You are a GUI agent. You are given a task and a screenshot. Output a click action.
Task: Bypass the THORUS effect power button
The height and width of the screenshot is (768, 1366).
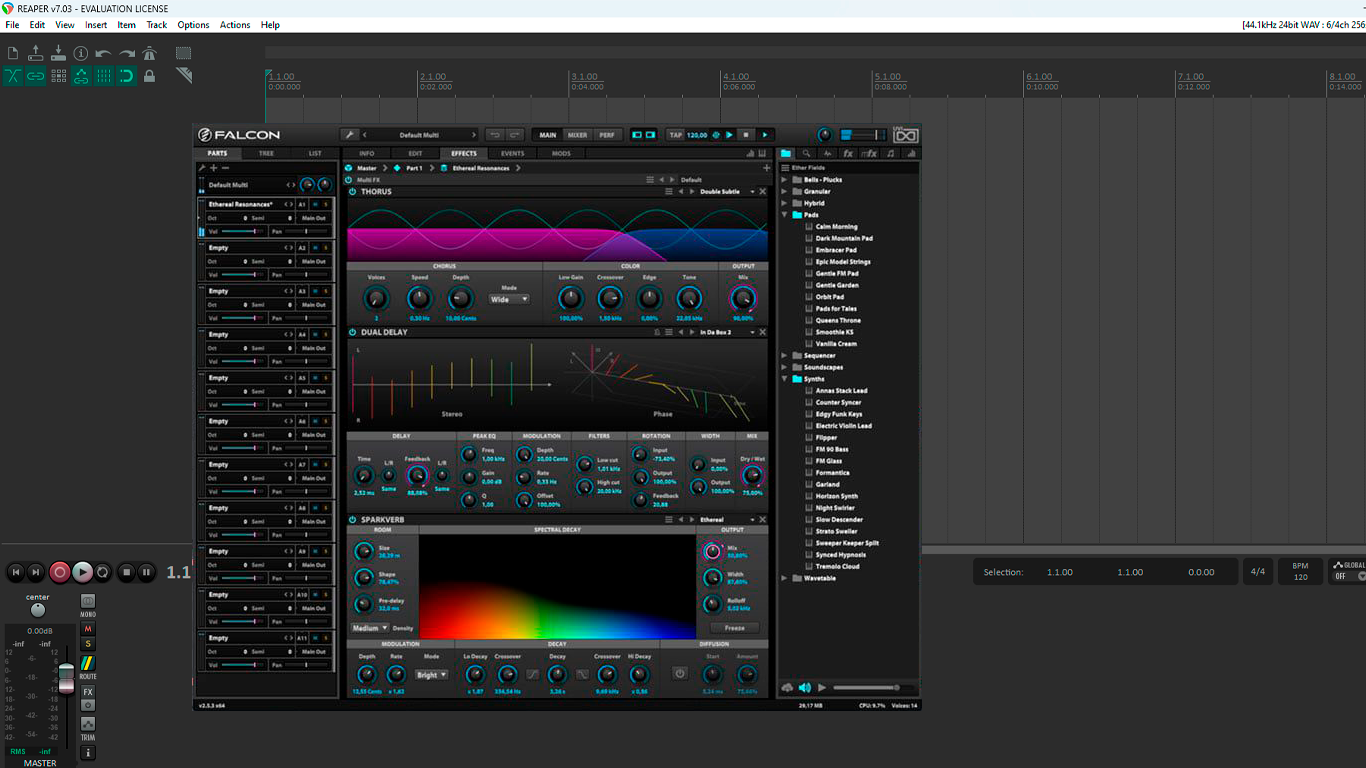tap(353, 191)
